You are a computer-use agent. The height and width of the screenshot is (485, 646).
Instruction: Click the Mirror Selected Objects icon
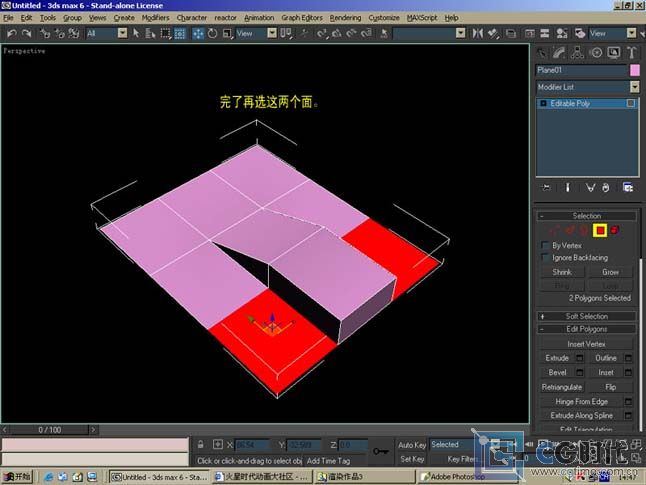[x=477, y=33]
